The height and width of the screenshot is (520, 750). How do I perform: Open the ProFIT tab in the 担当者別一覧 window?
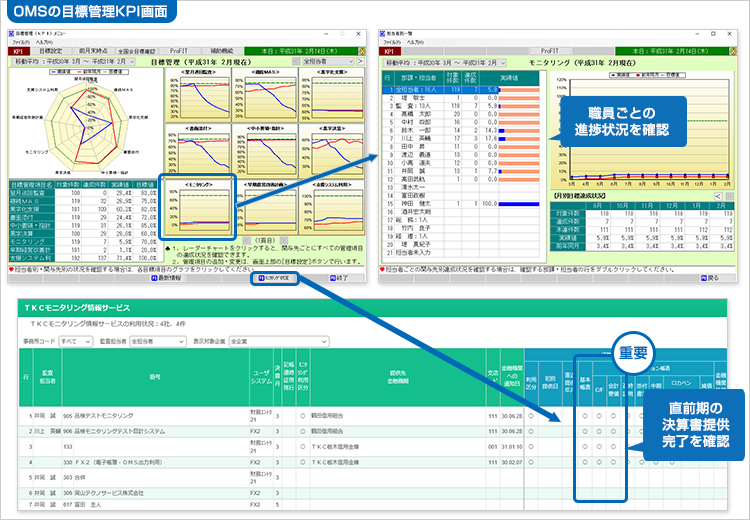pos(550,51)
